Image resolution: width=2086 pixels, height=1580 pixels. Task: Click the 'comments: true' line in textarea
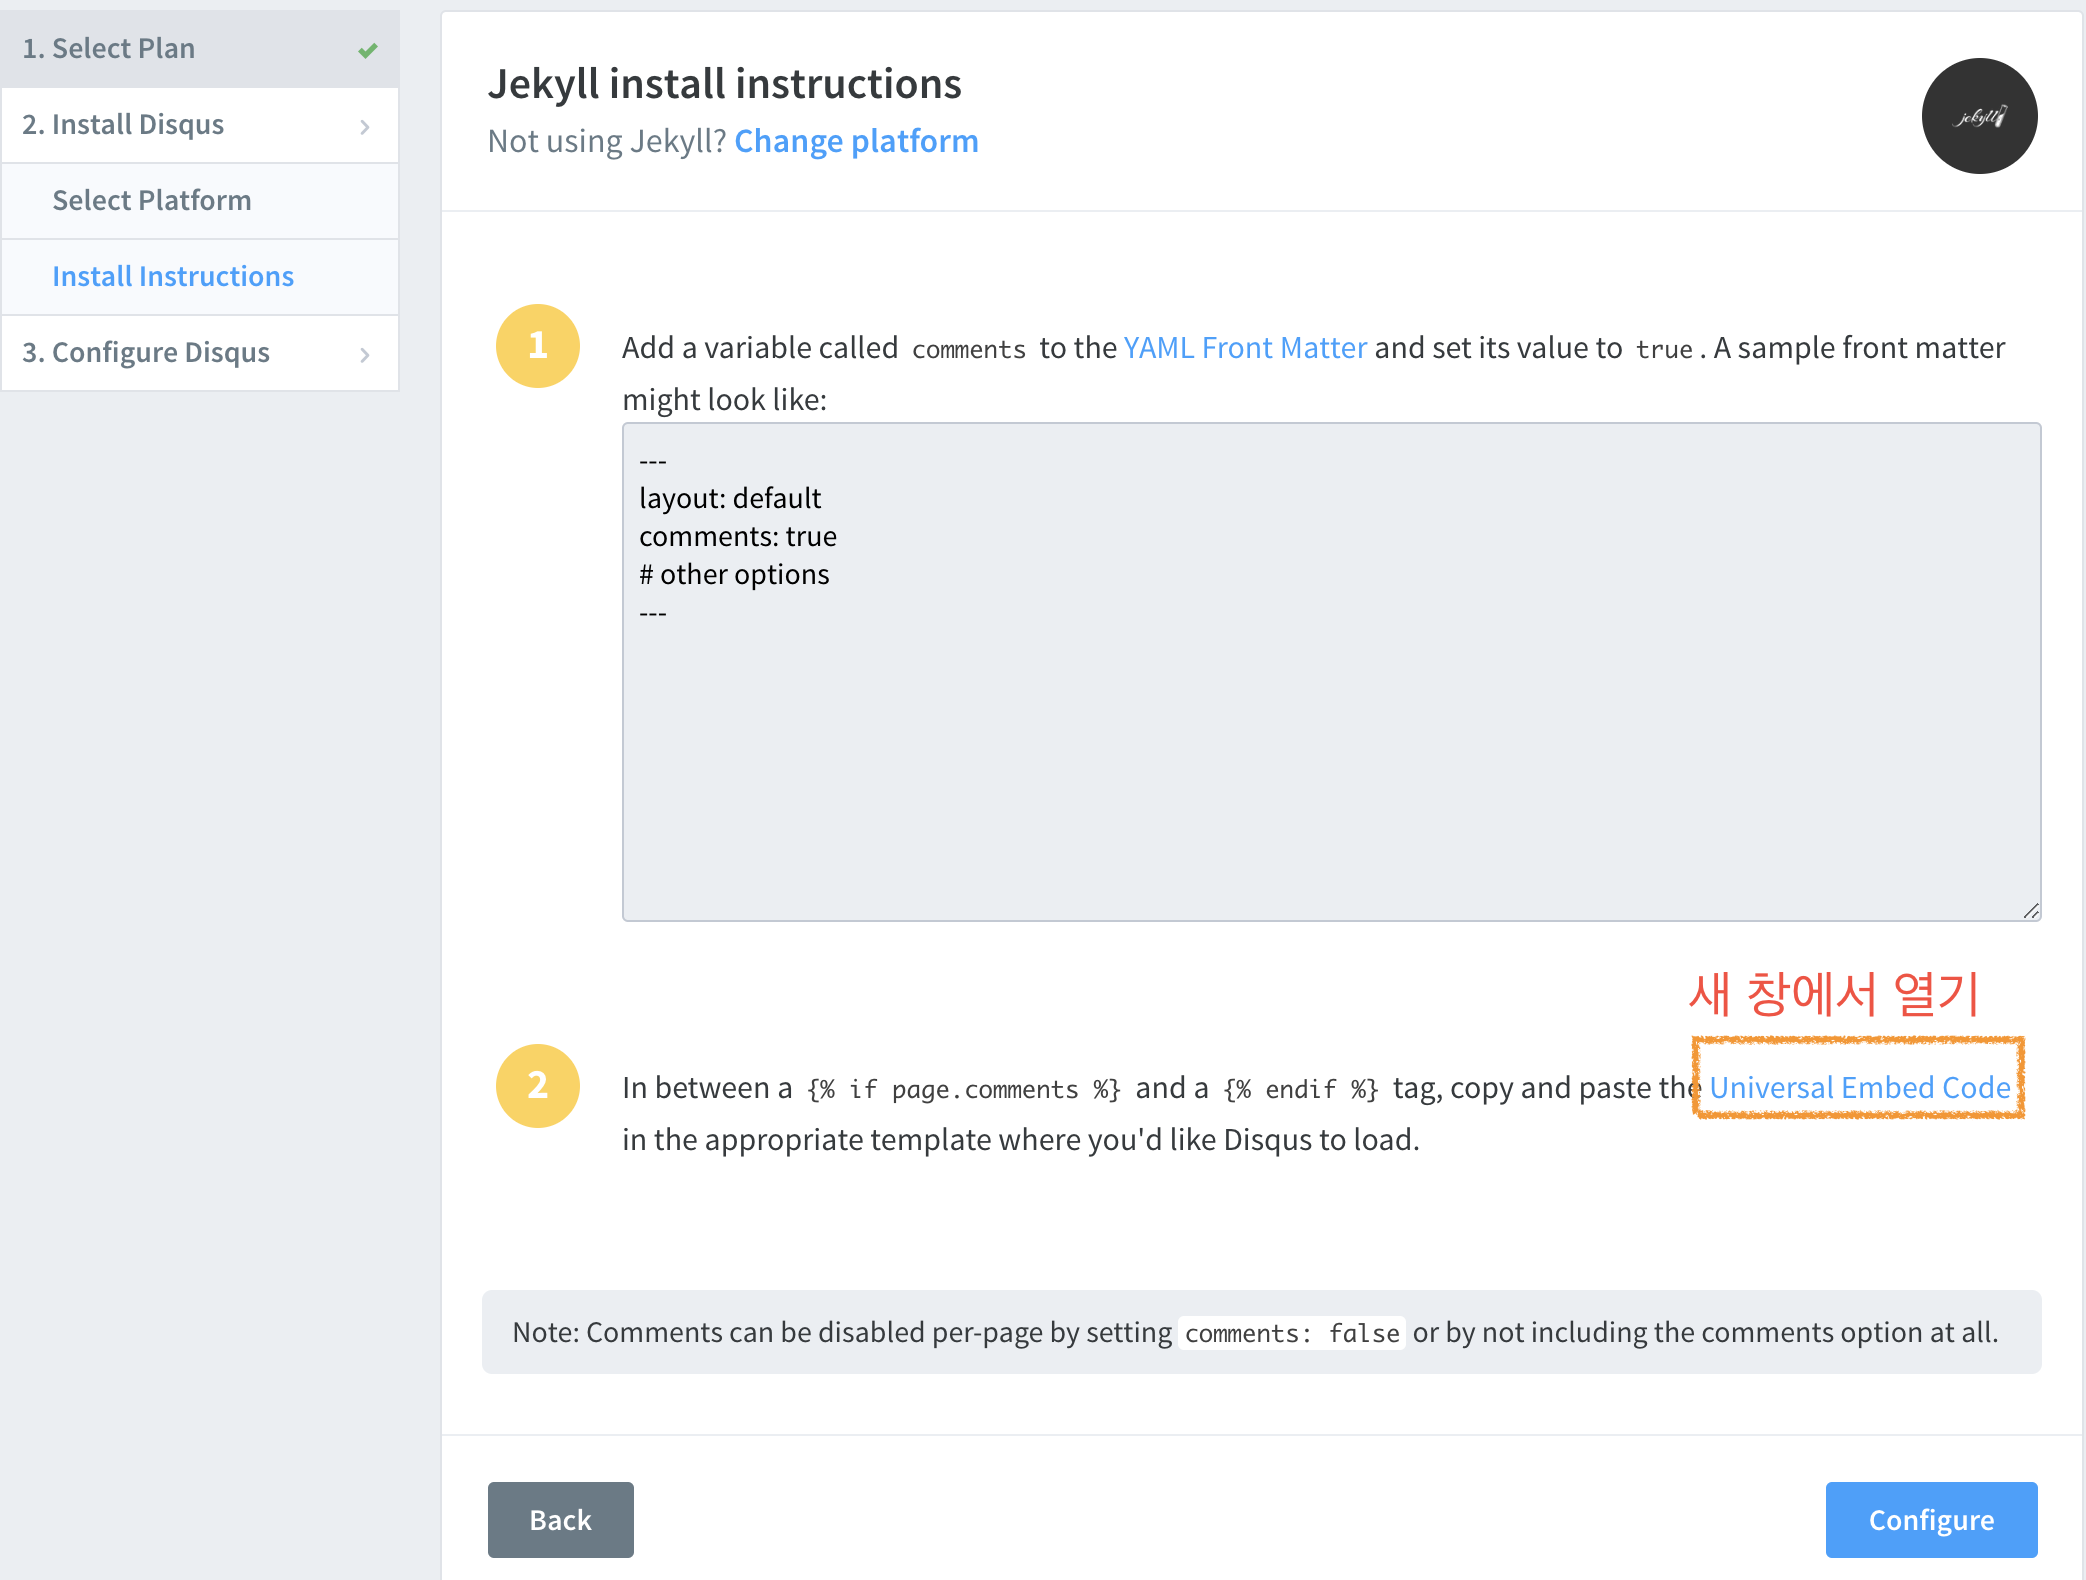[x=738, y=537]
